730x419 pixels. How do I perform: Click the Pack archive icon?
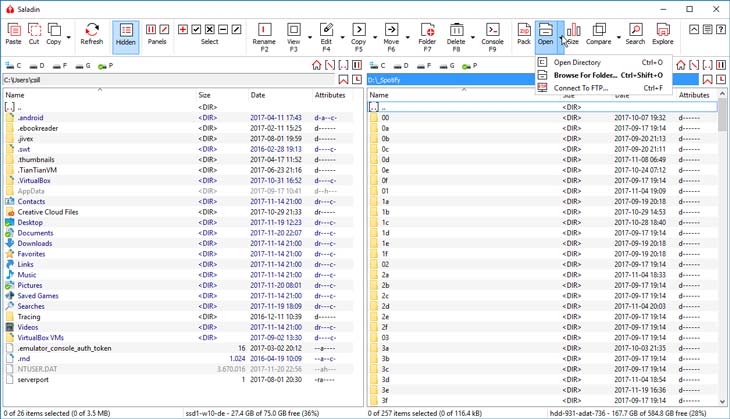(x=523, y=35)
